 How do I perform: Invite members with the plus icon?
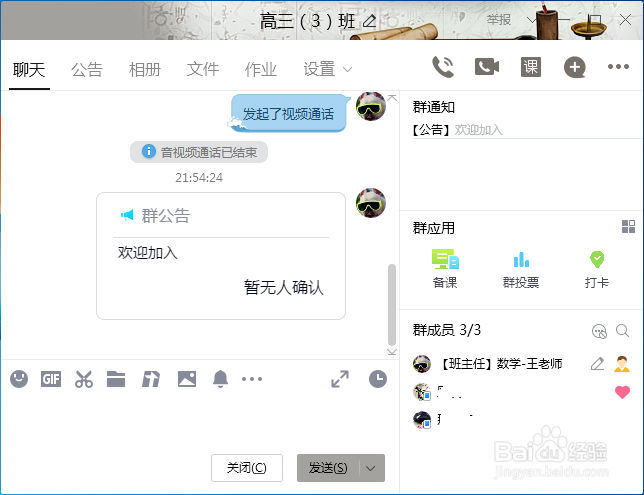click(574, 67)
